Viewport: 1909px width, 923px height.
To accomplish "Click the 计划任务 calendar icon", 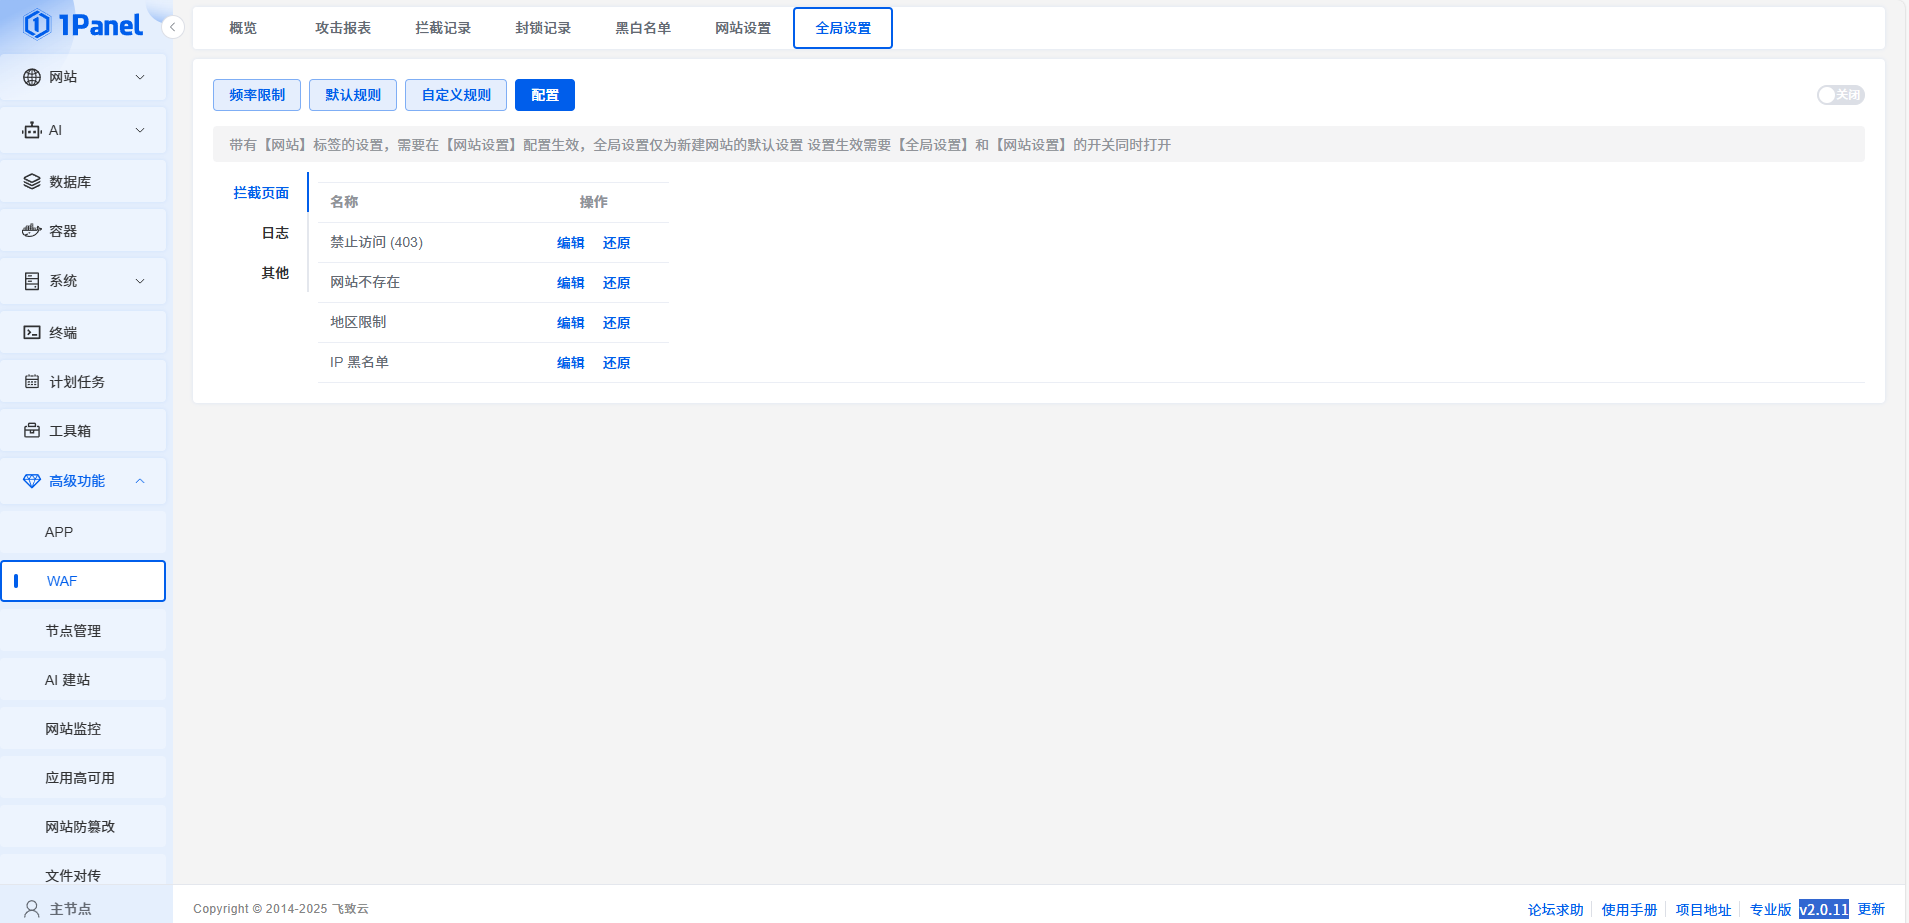I will tap(32, 382).
